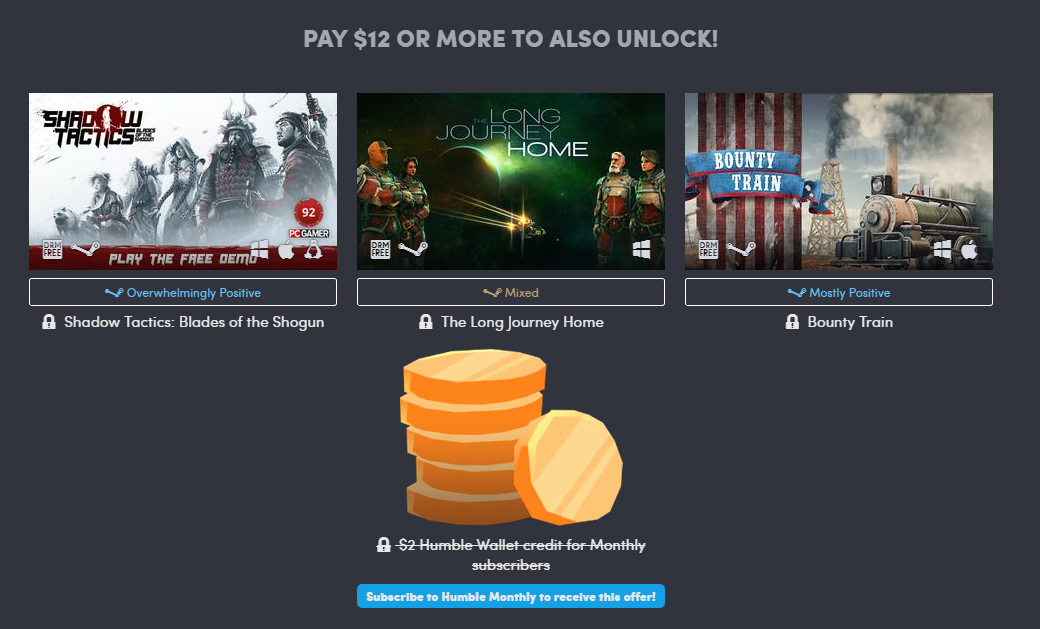Open the Mixed Steam review button
The image size is (1040, 629).
pos(511,292)
